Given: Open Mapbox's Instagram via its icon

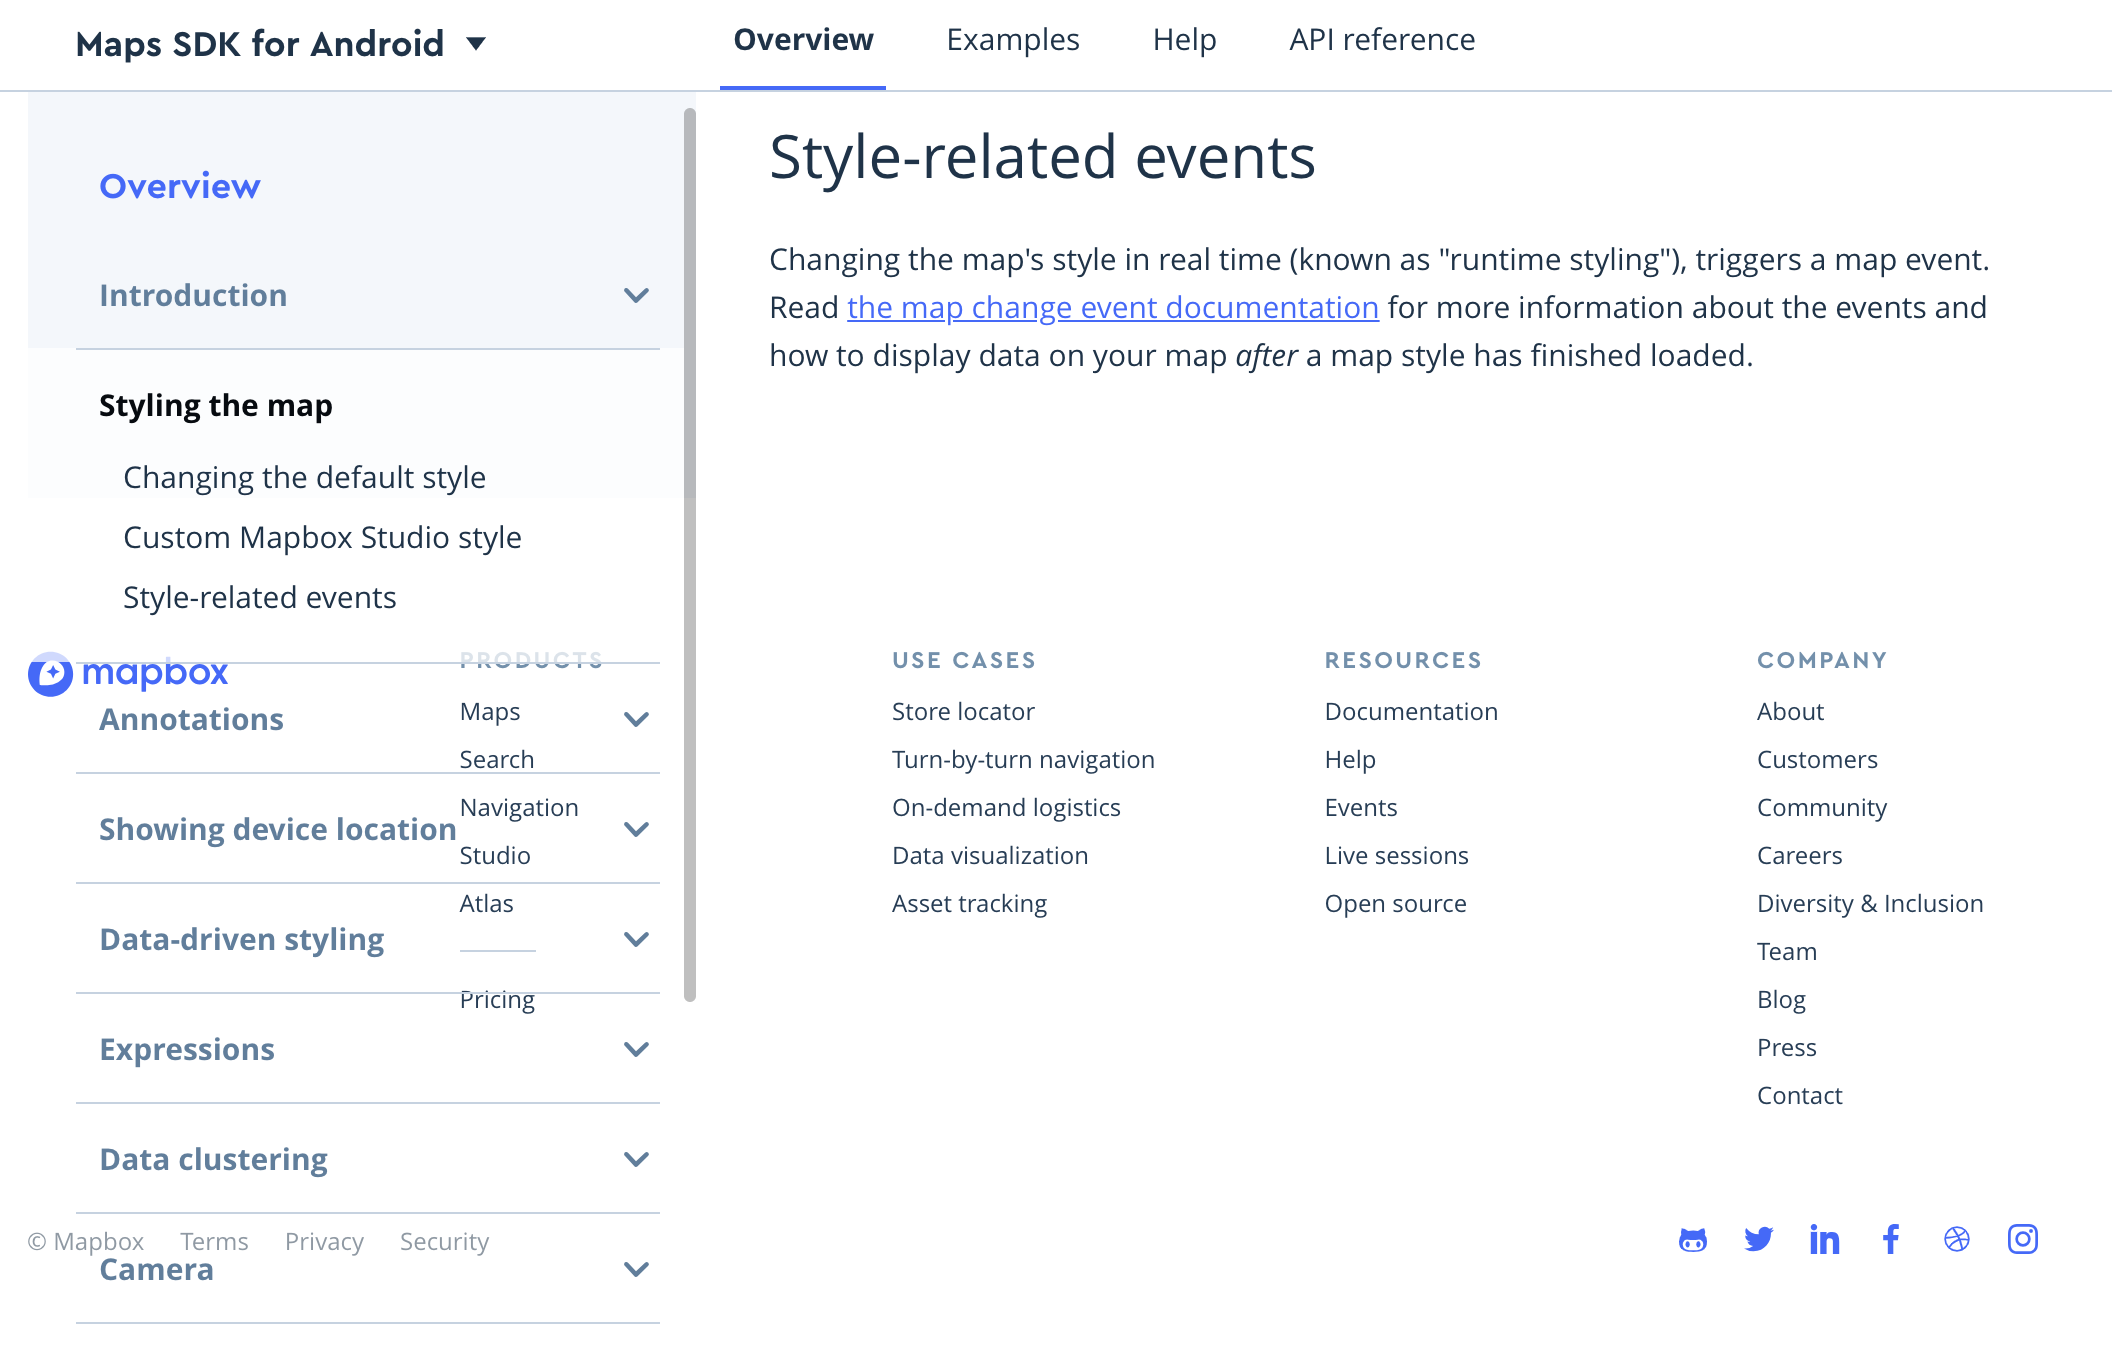Looking at the screenshot, I should 2022,1239.
